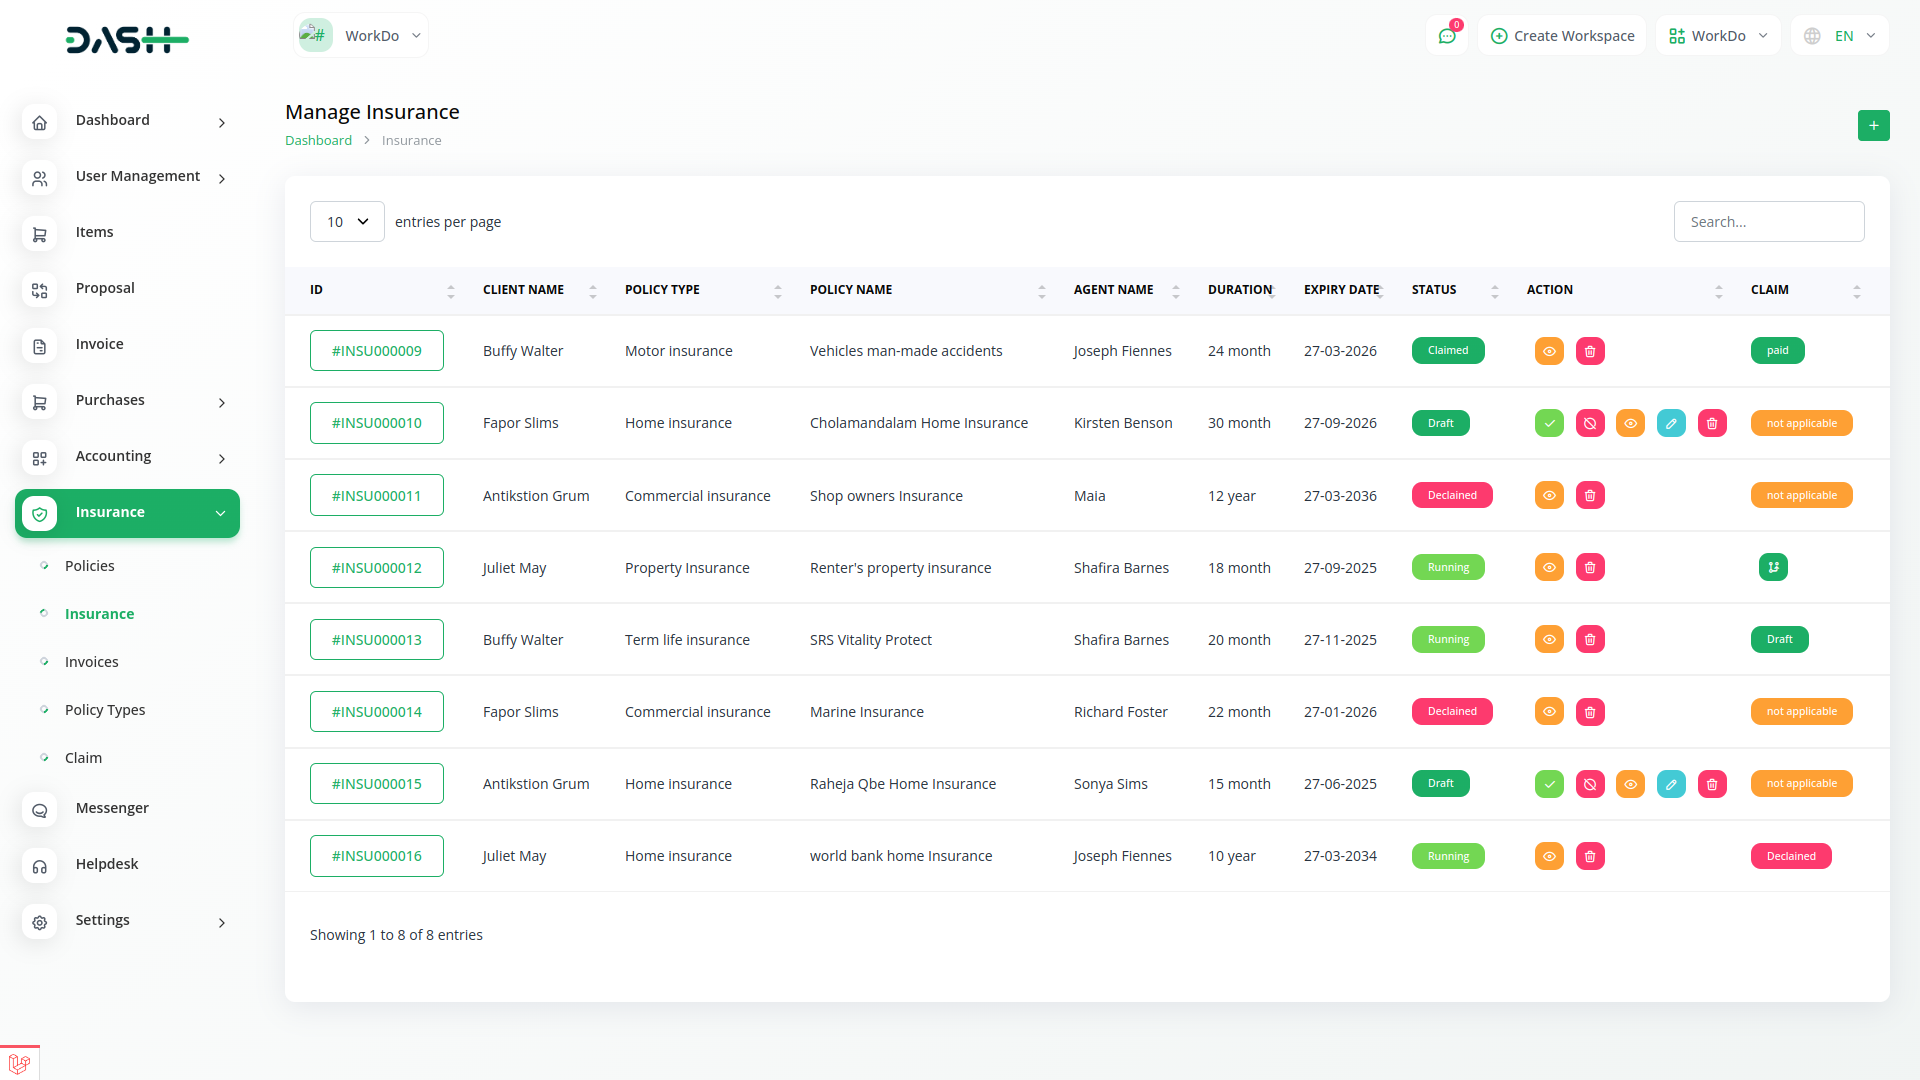Expand the Accounting sidebar menu
Screen dimensions: 1920x1080
coord(127,457)
